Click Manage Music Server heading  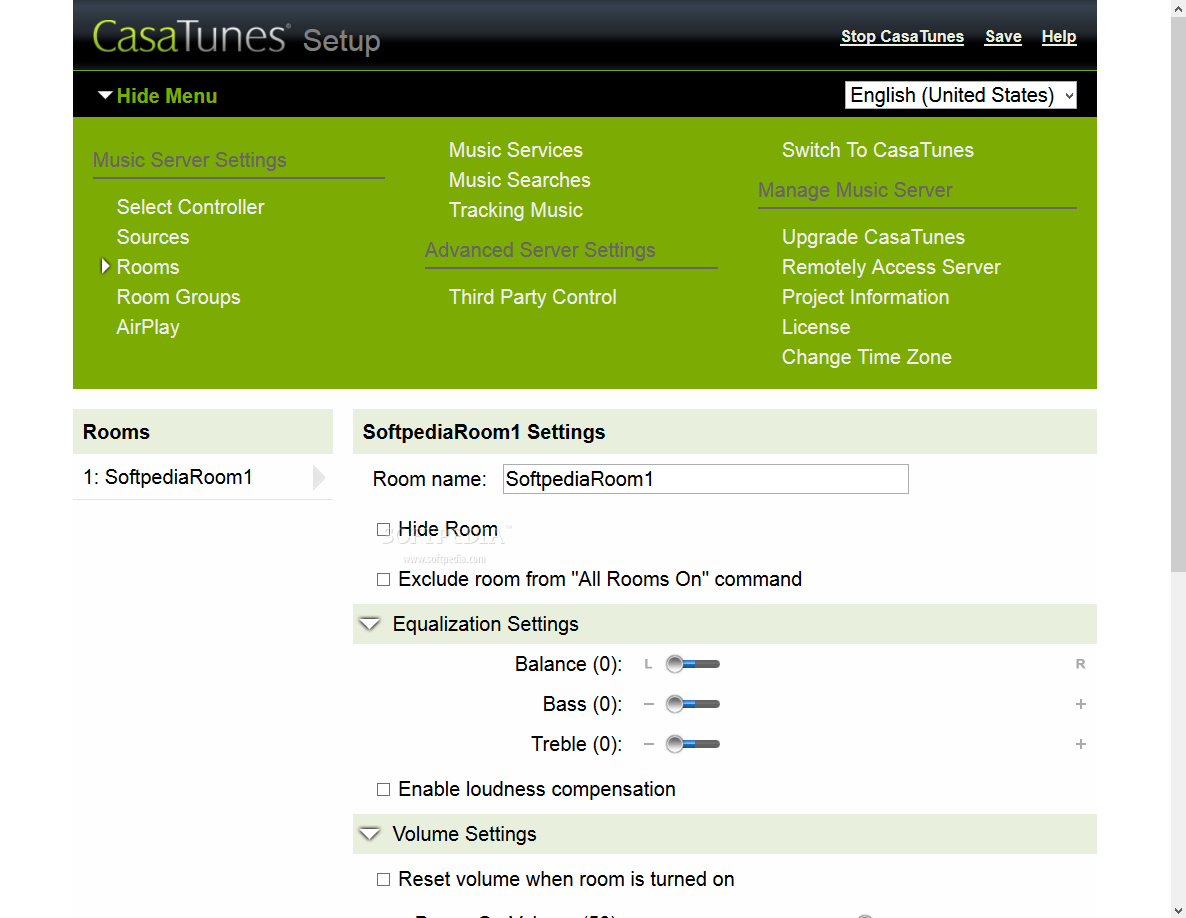[855, 190]
